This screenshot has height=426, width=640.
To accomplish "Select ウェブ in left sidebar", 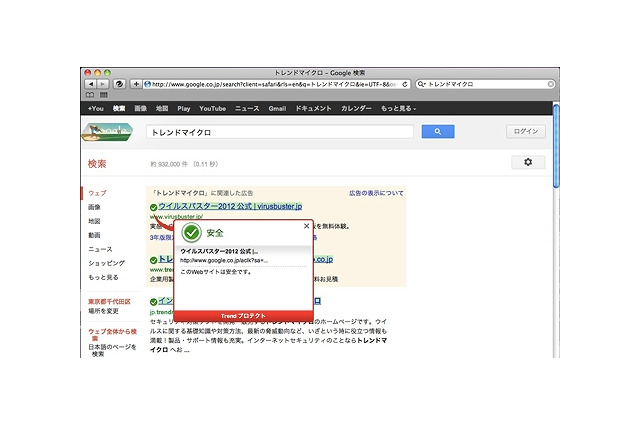I will pos(97,193).
